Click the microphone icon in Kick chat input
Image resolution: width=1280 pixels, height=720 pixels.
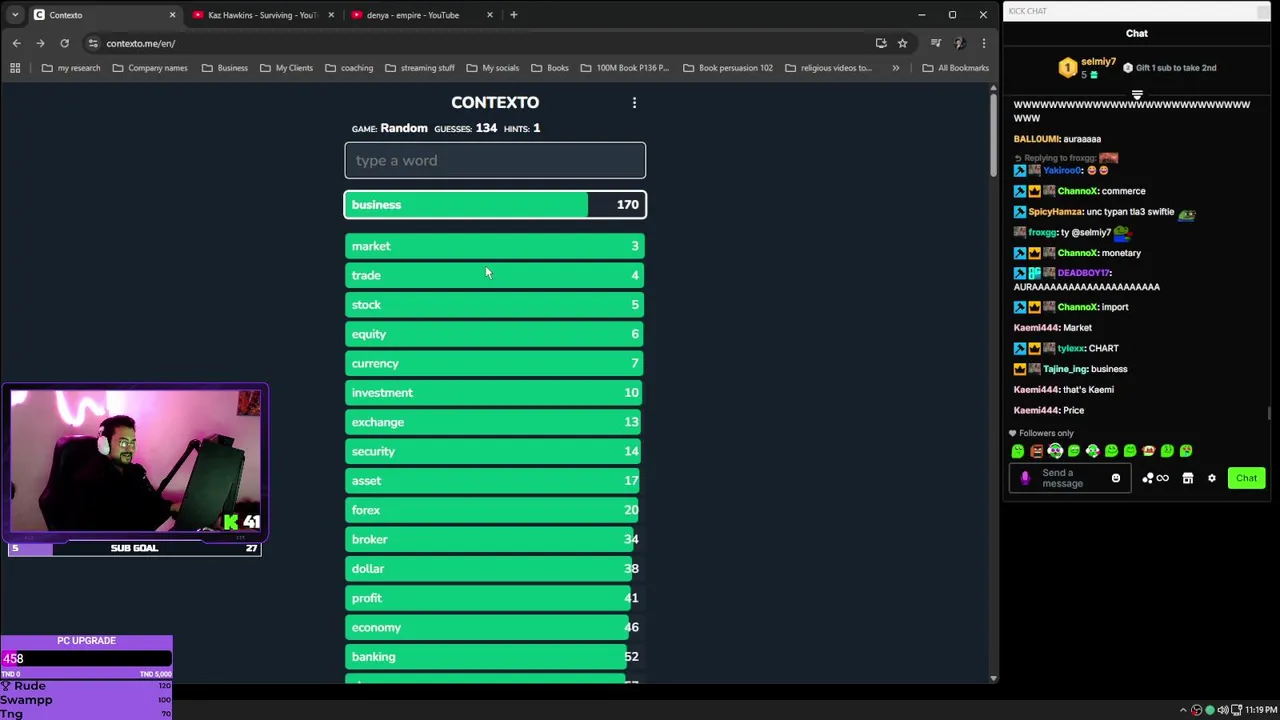coord(1025,478)
